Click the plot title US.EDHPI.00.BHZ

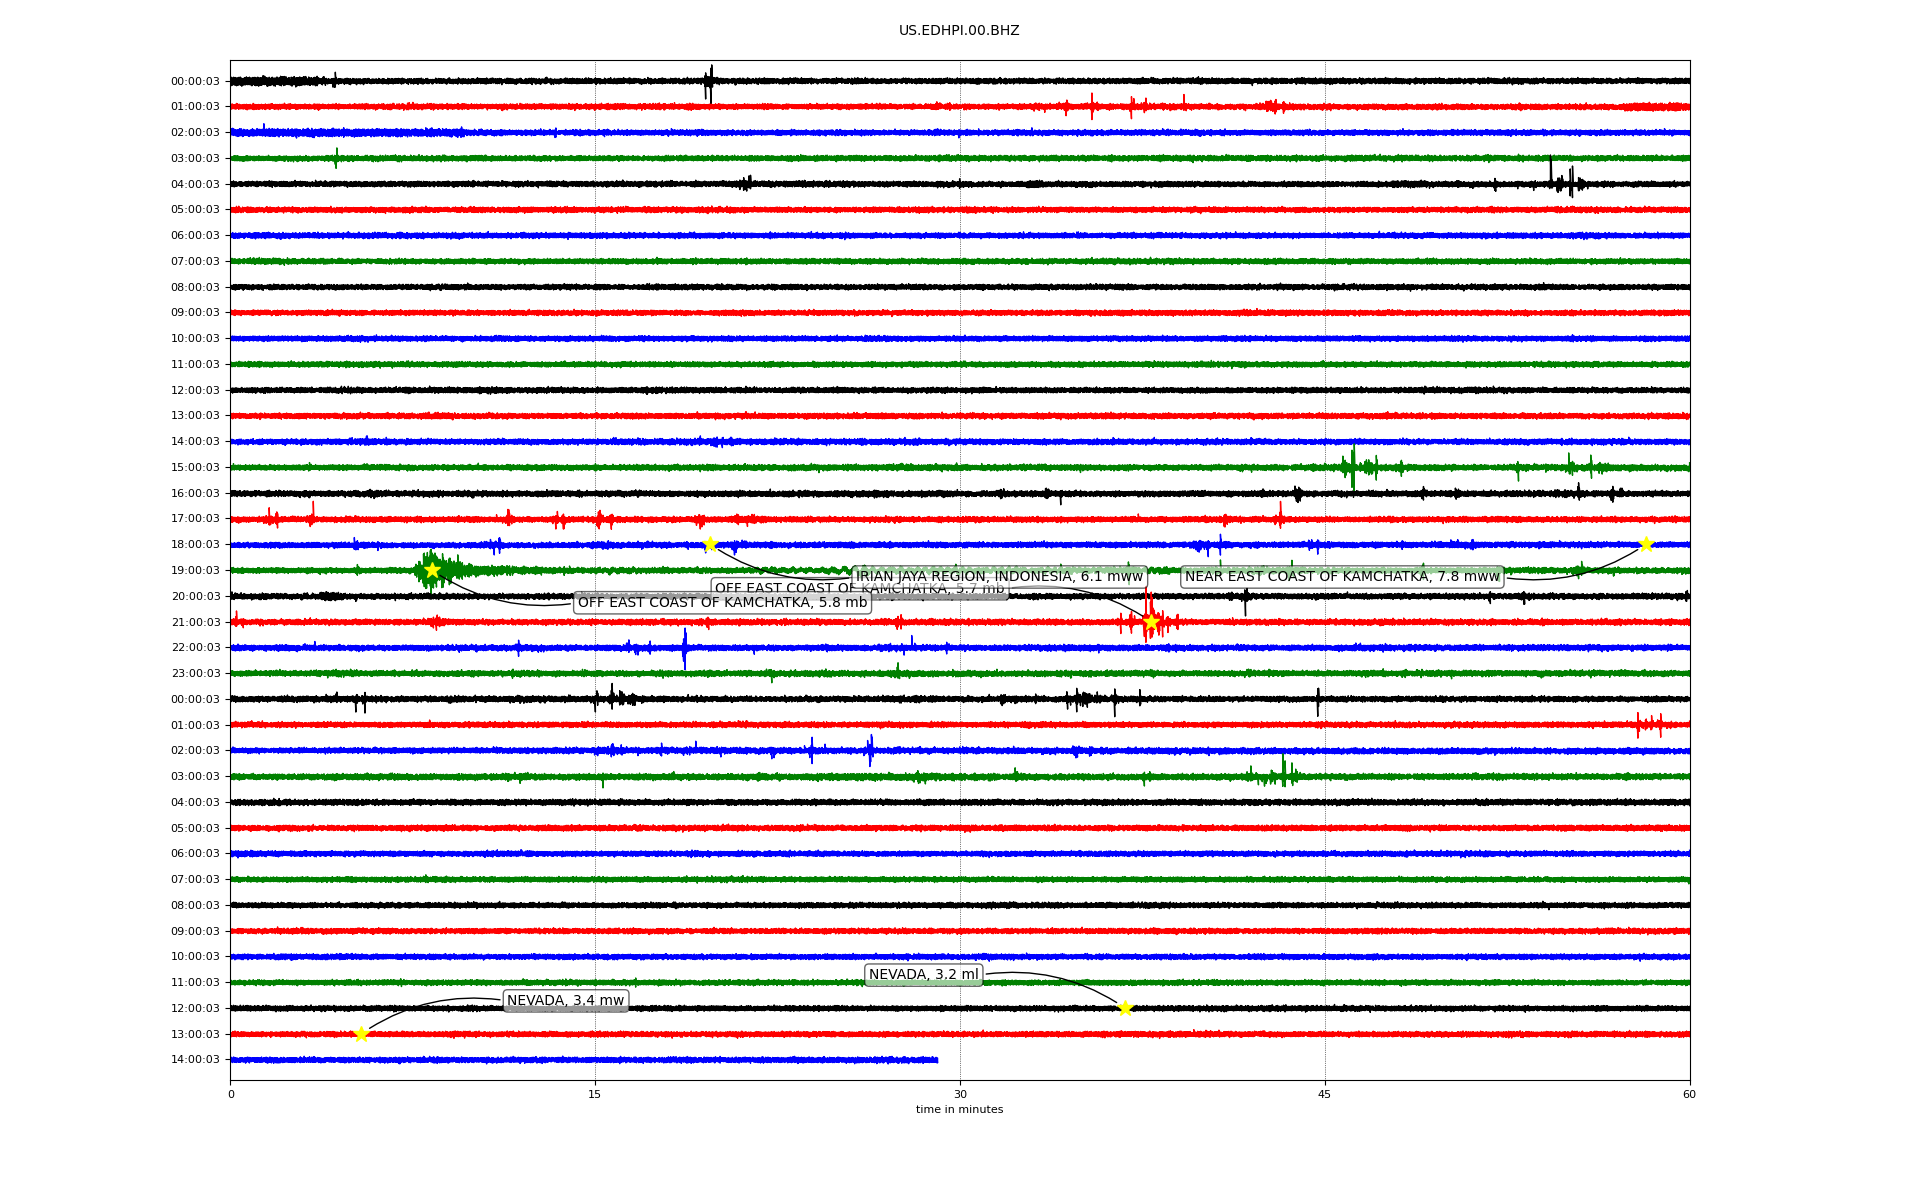959,31
